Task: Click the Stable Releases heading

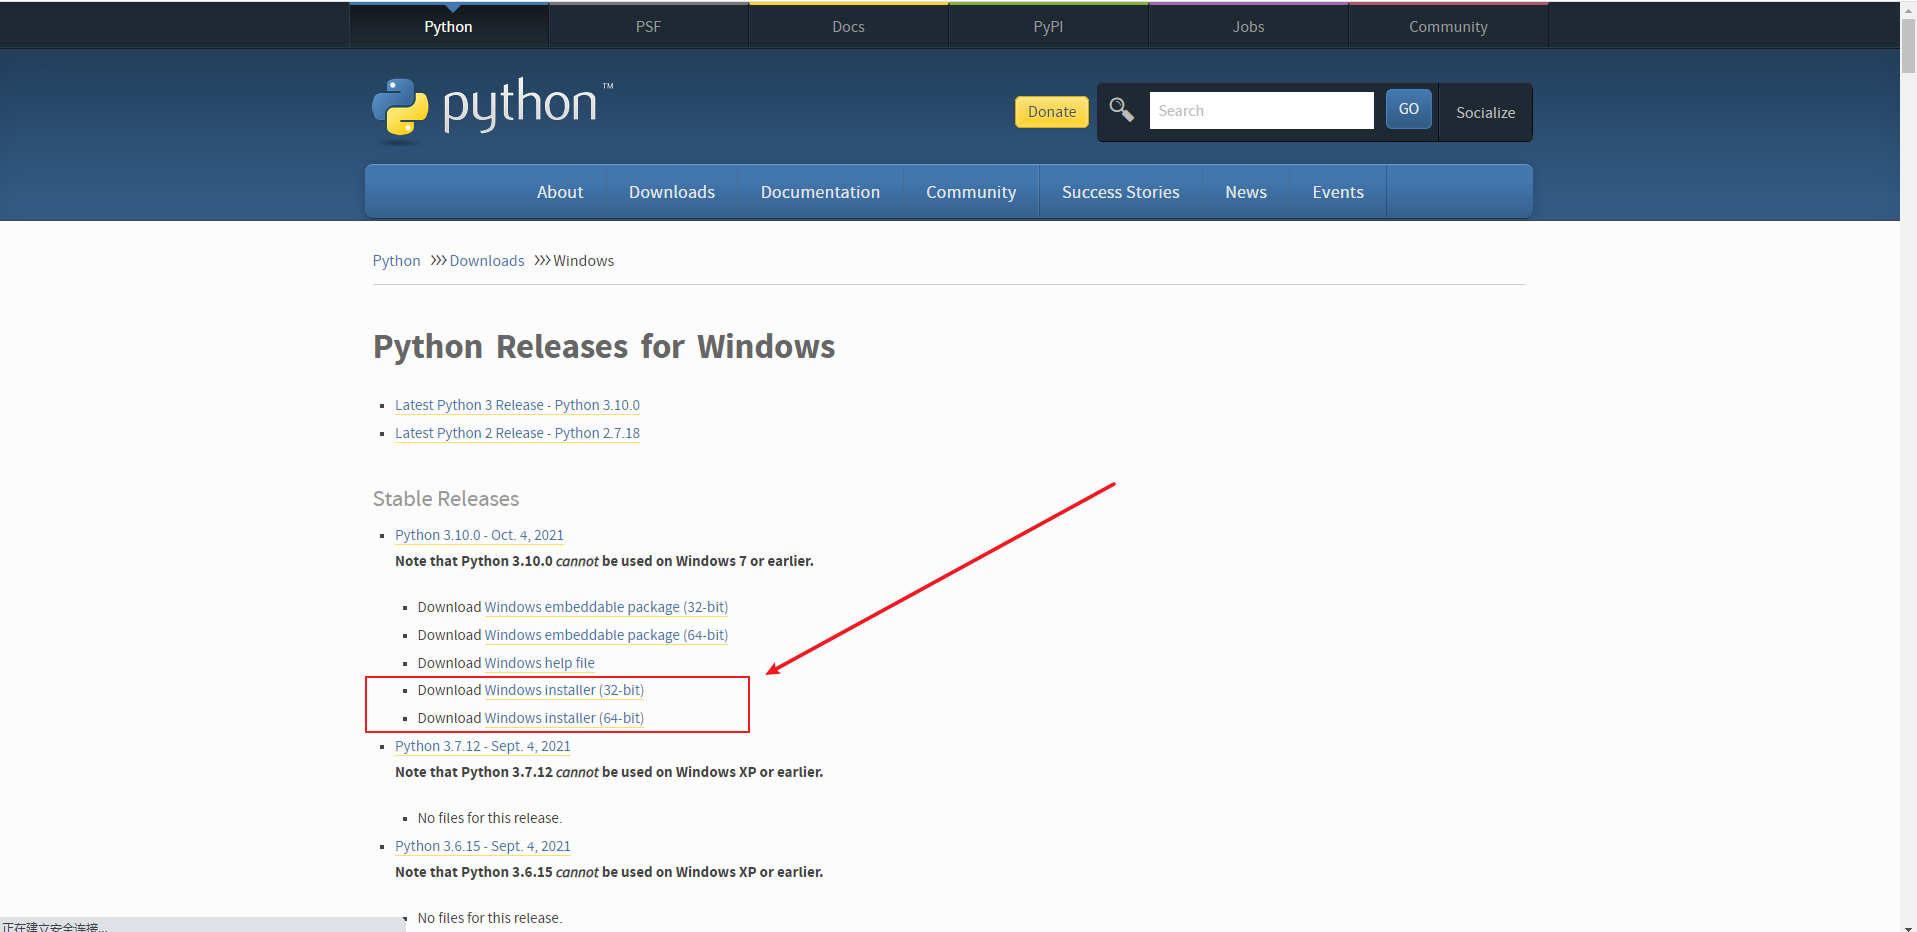Action: pyautogui.click(x=446, y=499)
